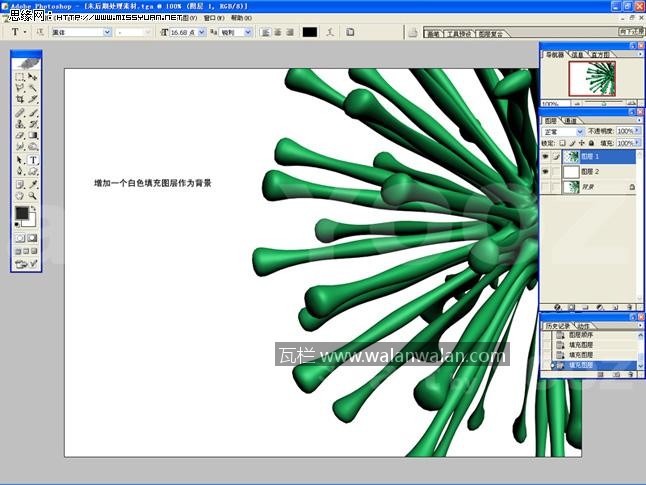
Task: Show the 背景 layer via its visibility box
Action: click(546, 187)
